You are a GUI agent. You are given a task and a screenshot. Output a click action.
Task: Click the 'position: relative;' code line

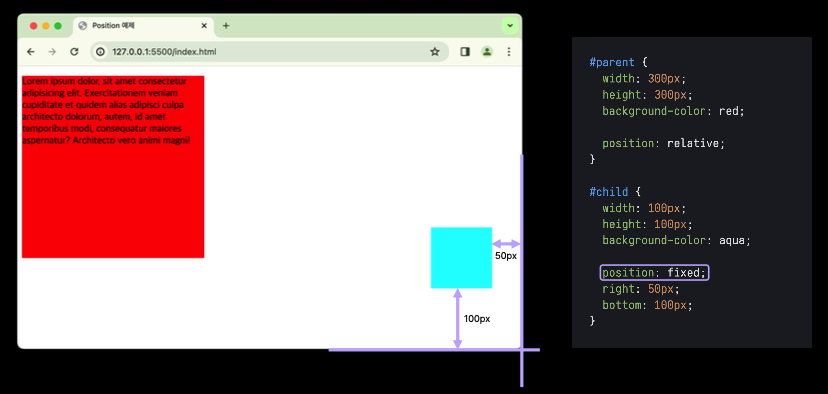point(664,143)
